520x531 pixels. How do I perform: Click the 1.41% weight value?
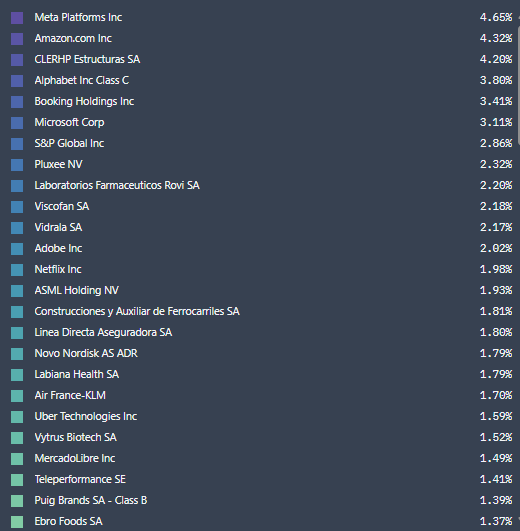(496, 479)
